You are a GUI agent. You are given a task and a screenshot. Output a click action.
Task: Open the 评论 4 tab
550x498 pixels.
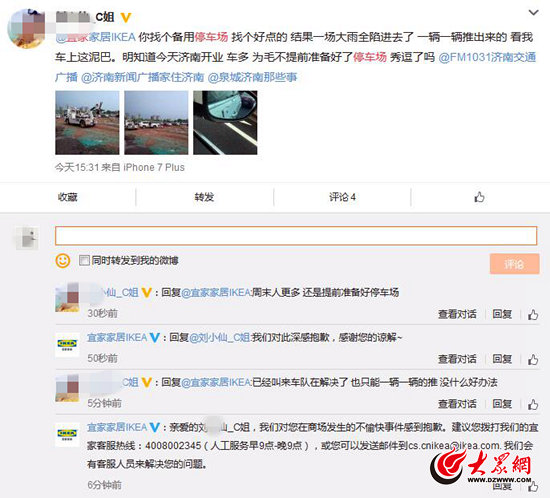(x=342, y=197)
